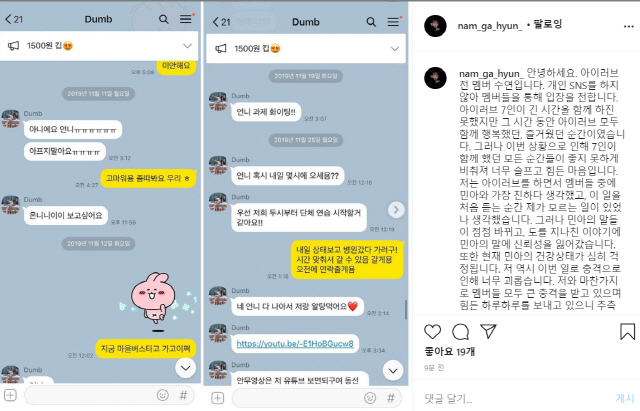Tap the hashtag search in middle chat input

[391, 398]
